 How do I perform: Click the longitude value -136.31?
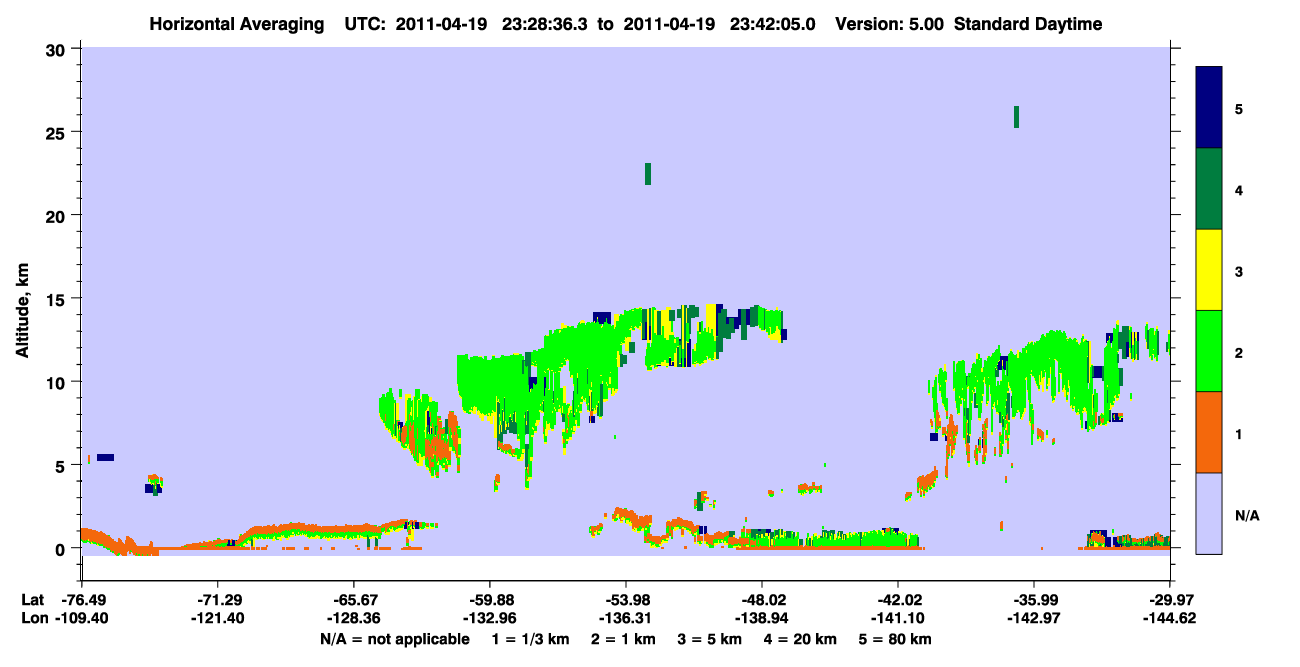(x=626, y=619)
